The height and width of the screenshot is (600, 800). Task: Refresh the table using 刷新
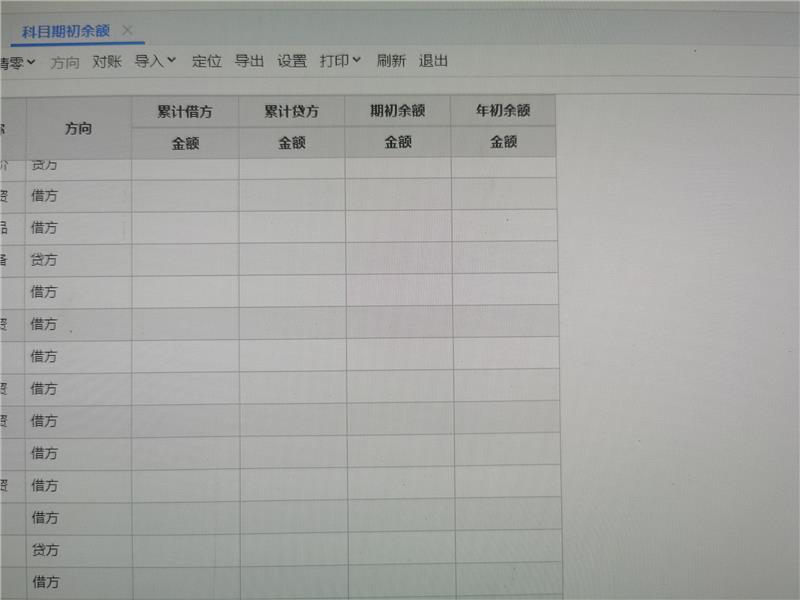391,61
